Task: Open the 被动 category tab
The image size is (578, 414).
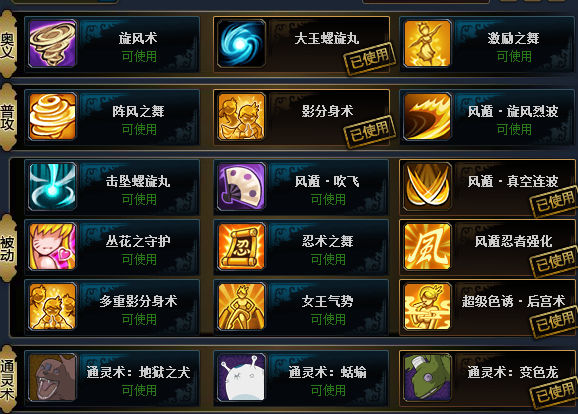Action: coord(8,248)
